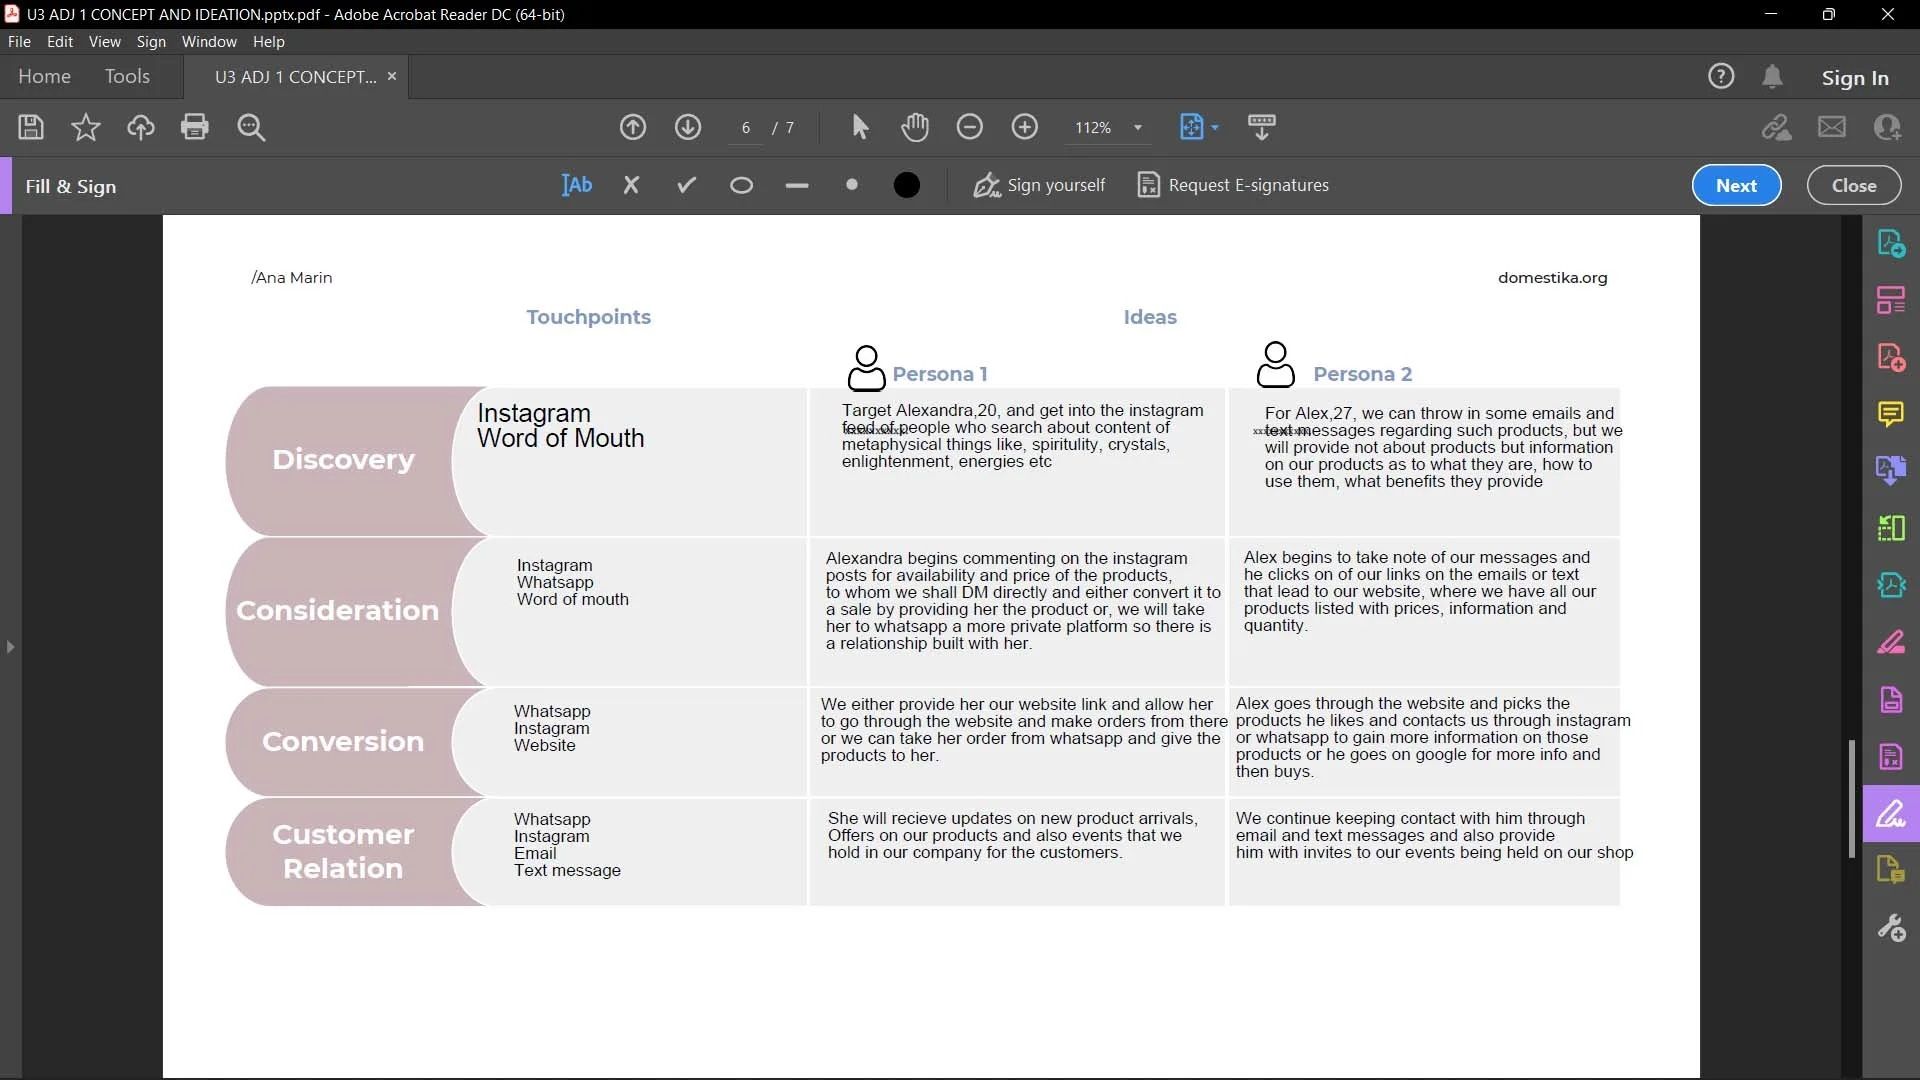Viewport: 1920px width, 1080px height.
Task: Open the black color picker swatch
Action: coord(906,185)
